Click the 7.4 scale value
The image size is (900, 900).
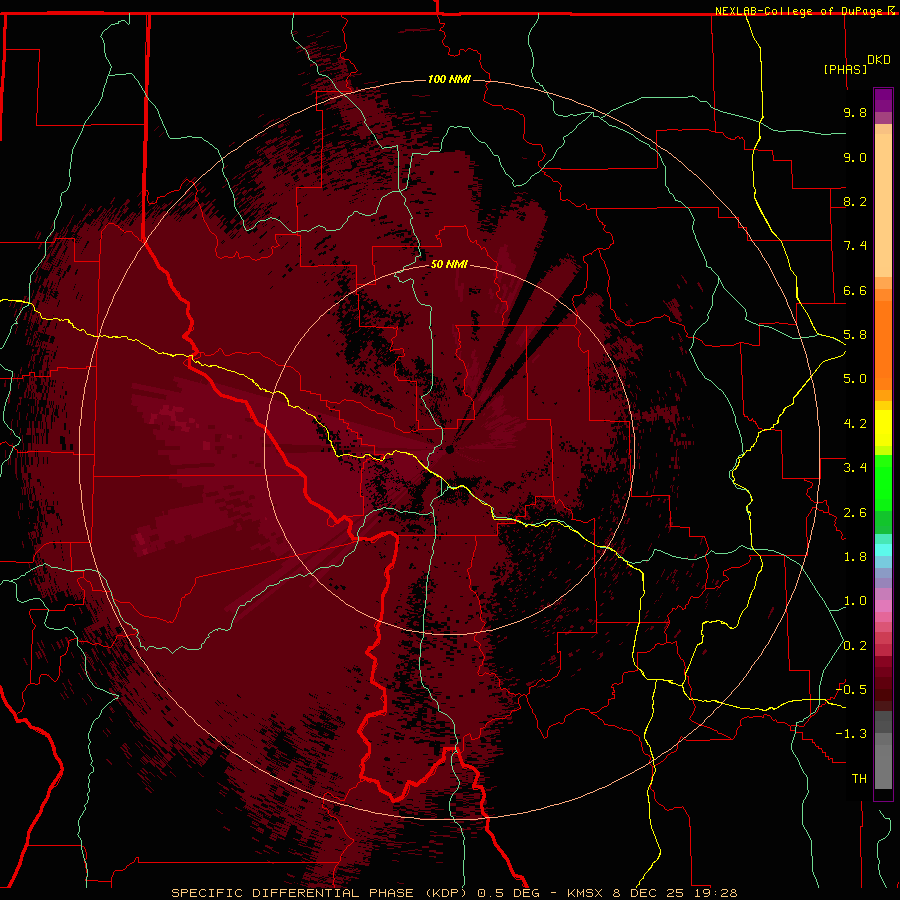click(x=855, y=246)
